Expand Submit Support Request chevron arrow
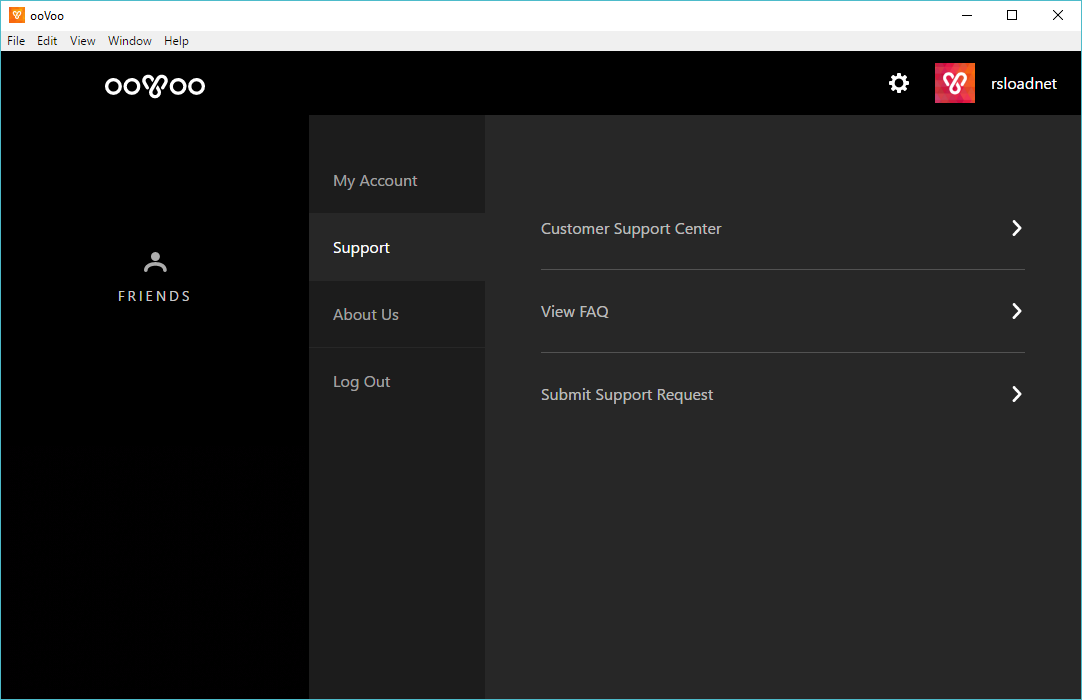1082x700 pixels. pyautogui.click(x=1016, y=394)
